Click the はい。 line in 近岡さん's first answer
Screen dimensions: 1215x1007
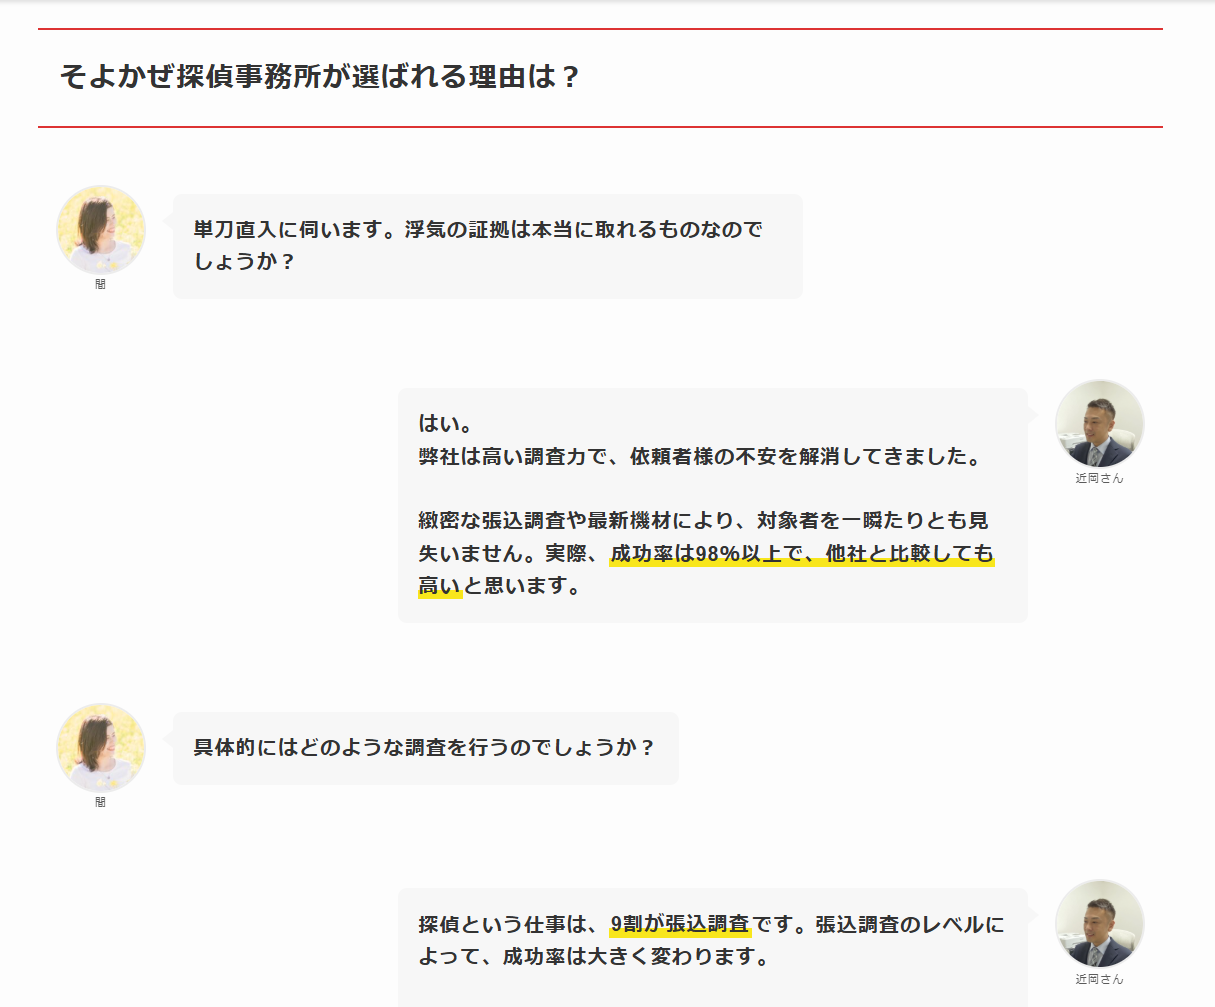446,424
